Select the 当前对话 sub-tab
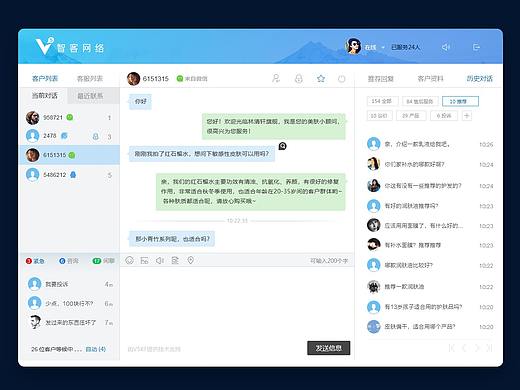The image size is (520, 390). pyautogui.click(x=44, y=96)
